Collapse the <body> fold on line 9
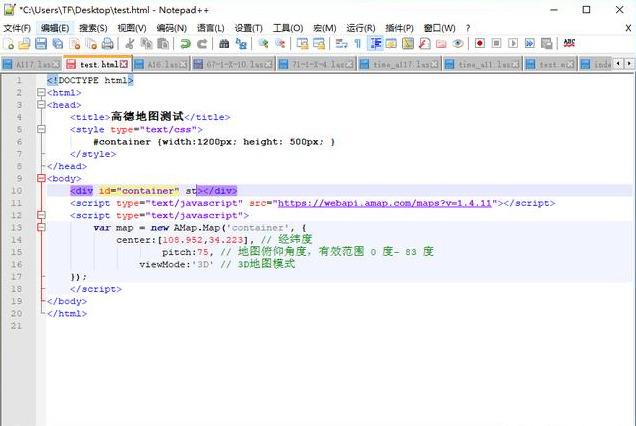This screenshot has height=426, width=636. point(41,178)
